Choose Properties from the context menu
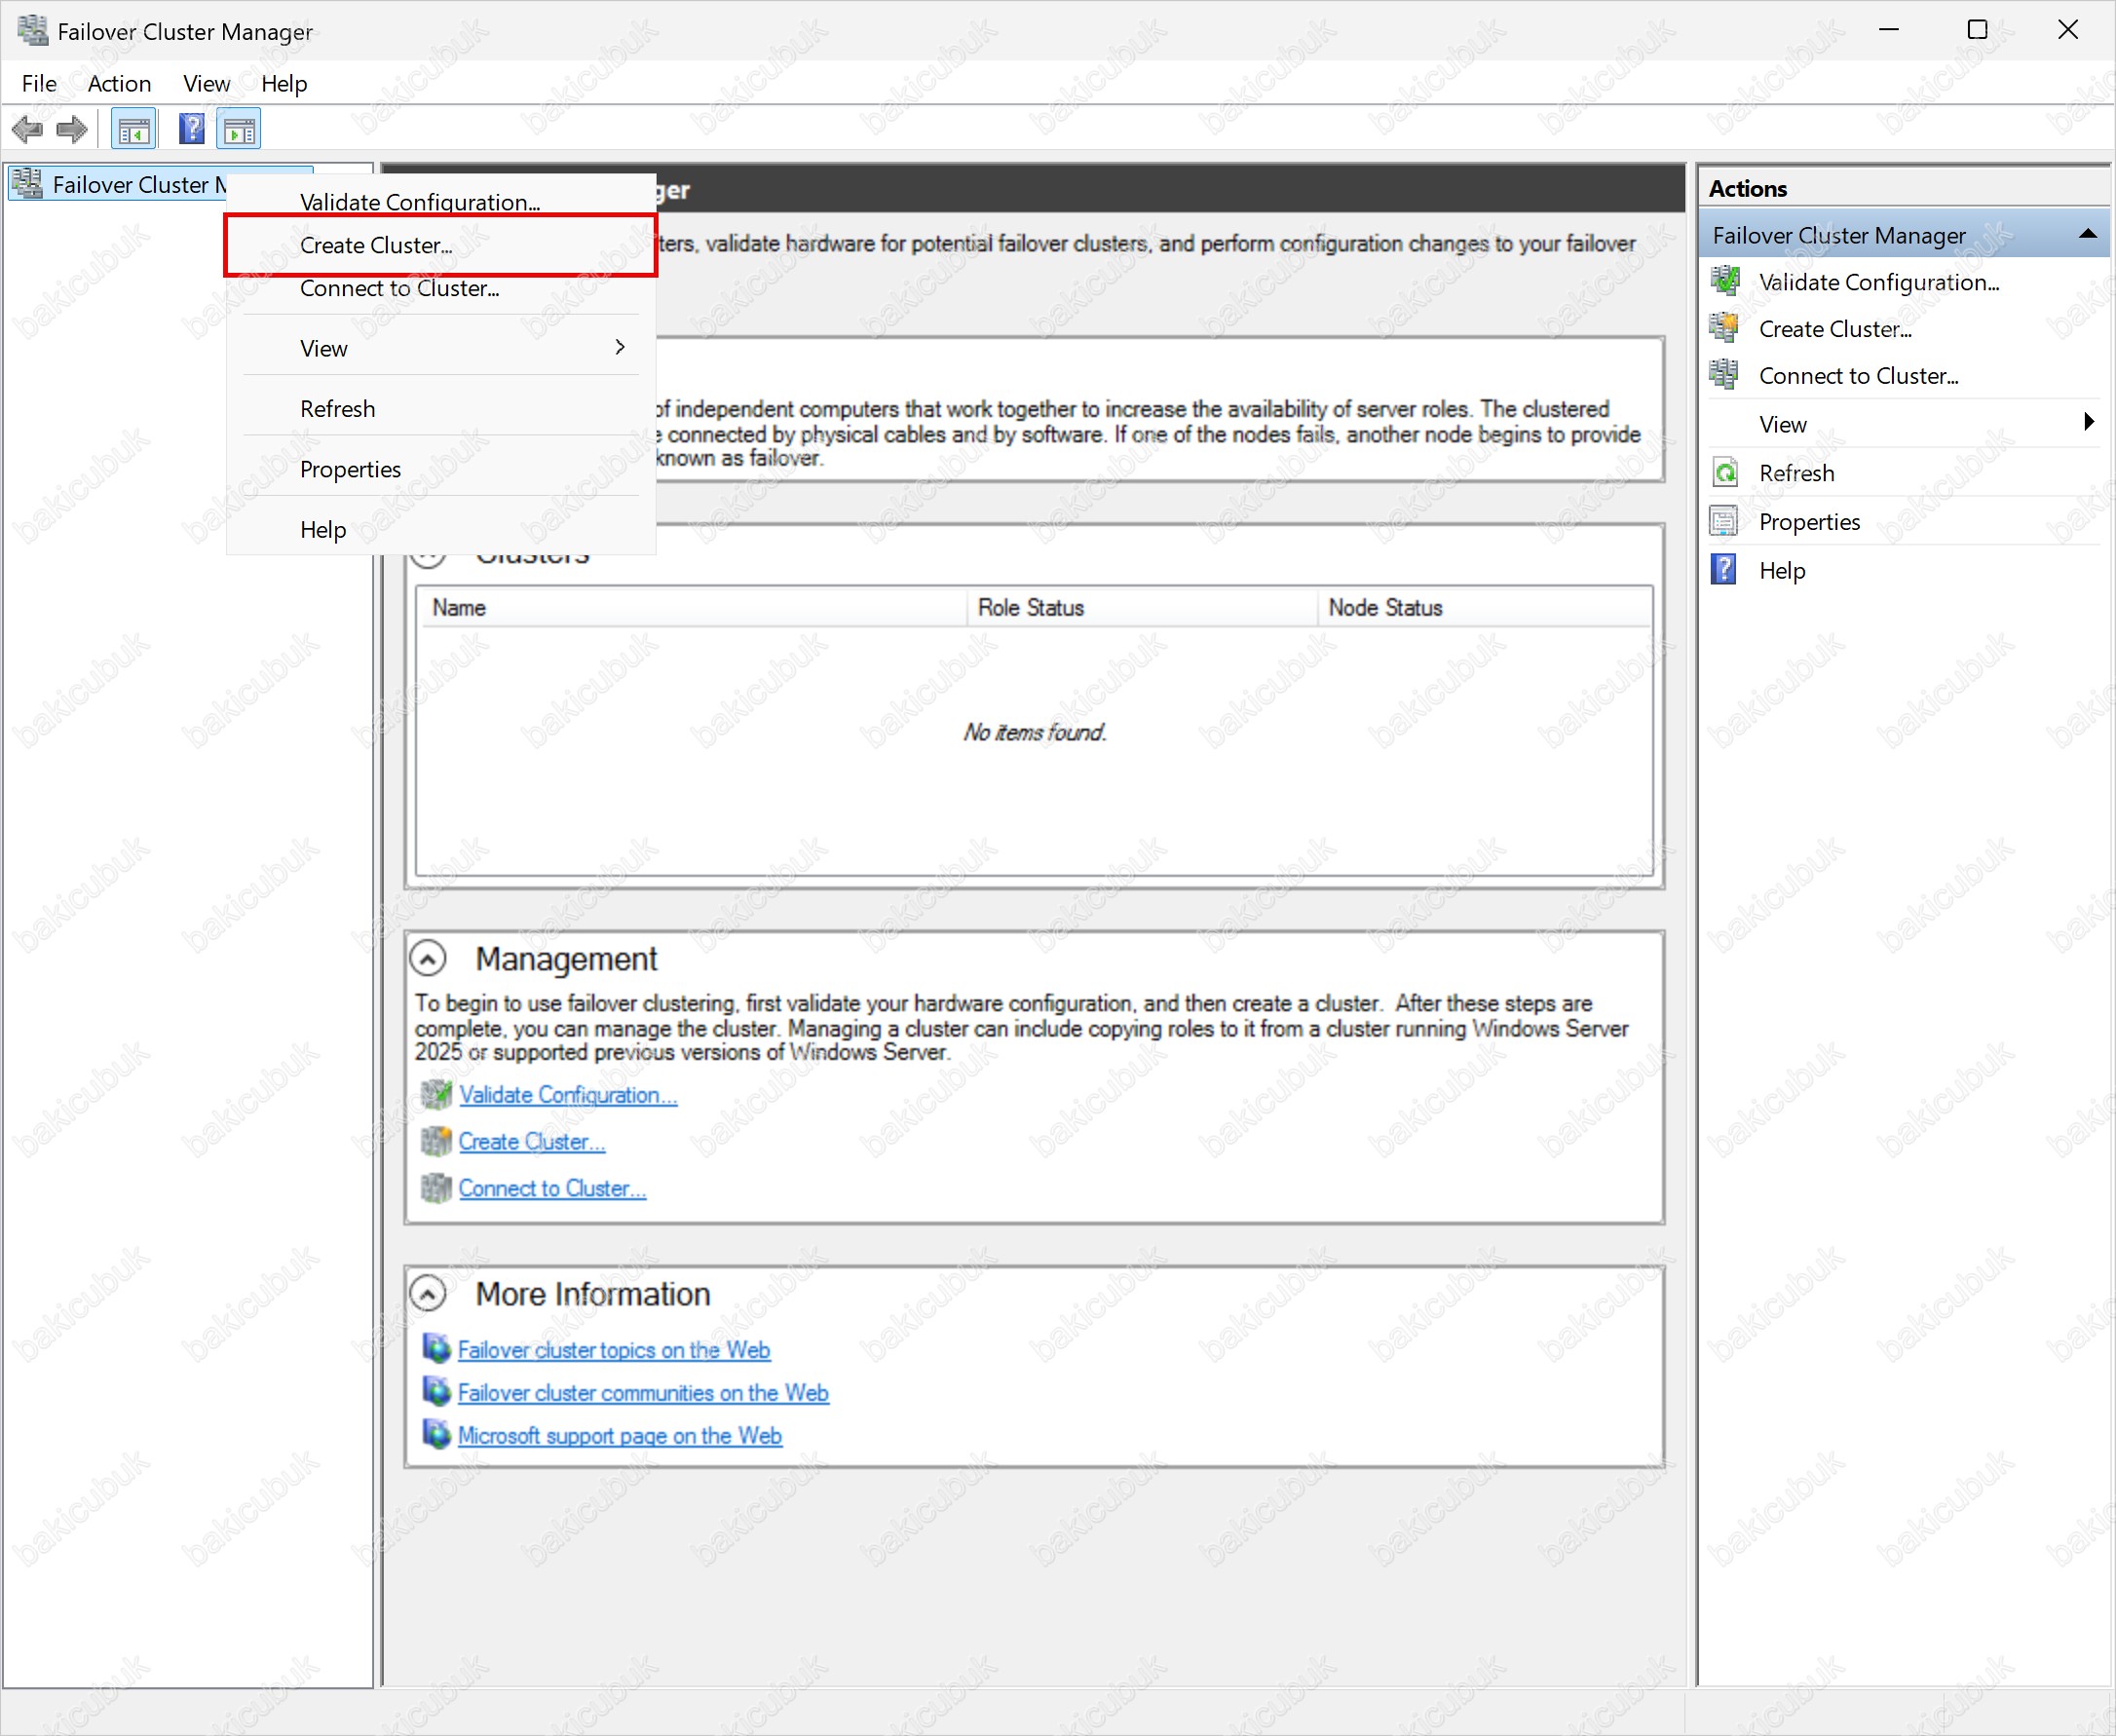Viewport: 2116px width, 1736px height. [350, 470]
